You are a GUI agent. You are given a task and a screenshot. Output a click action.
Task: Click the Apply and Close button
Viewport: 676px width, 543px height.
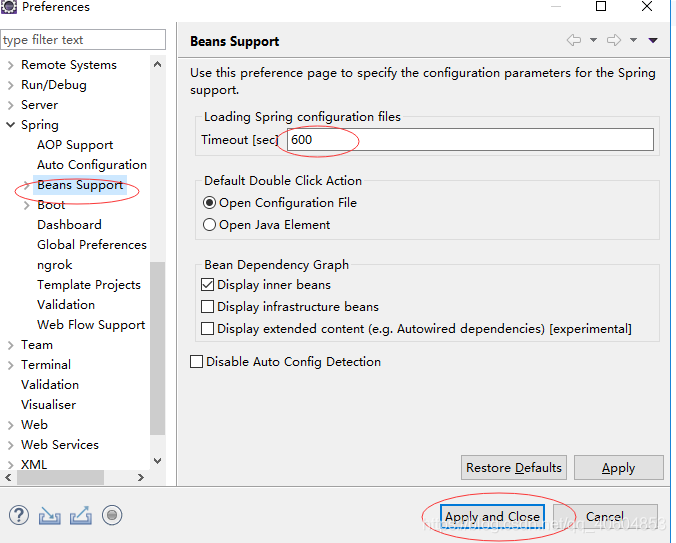(492, 517)
